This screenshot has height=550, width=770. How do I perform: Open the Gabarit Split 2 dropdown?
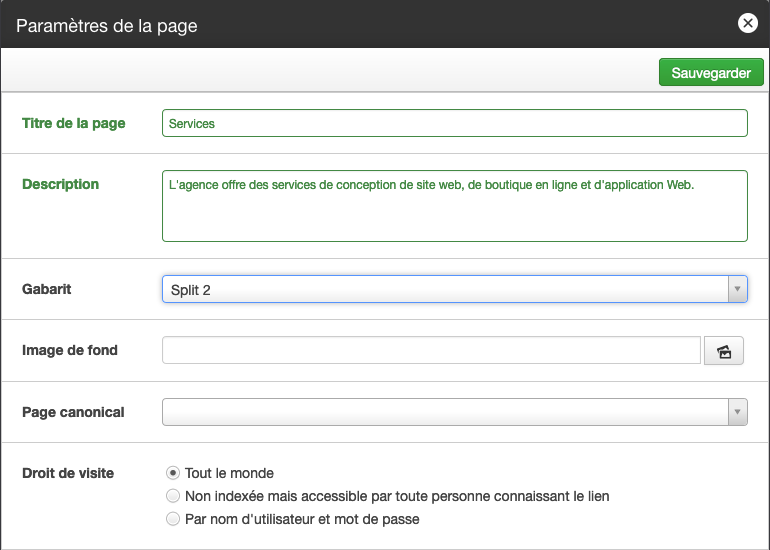[x=455, y=289]
